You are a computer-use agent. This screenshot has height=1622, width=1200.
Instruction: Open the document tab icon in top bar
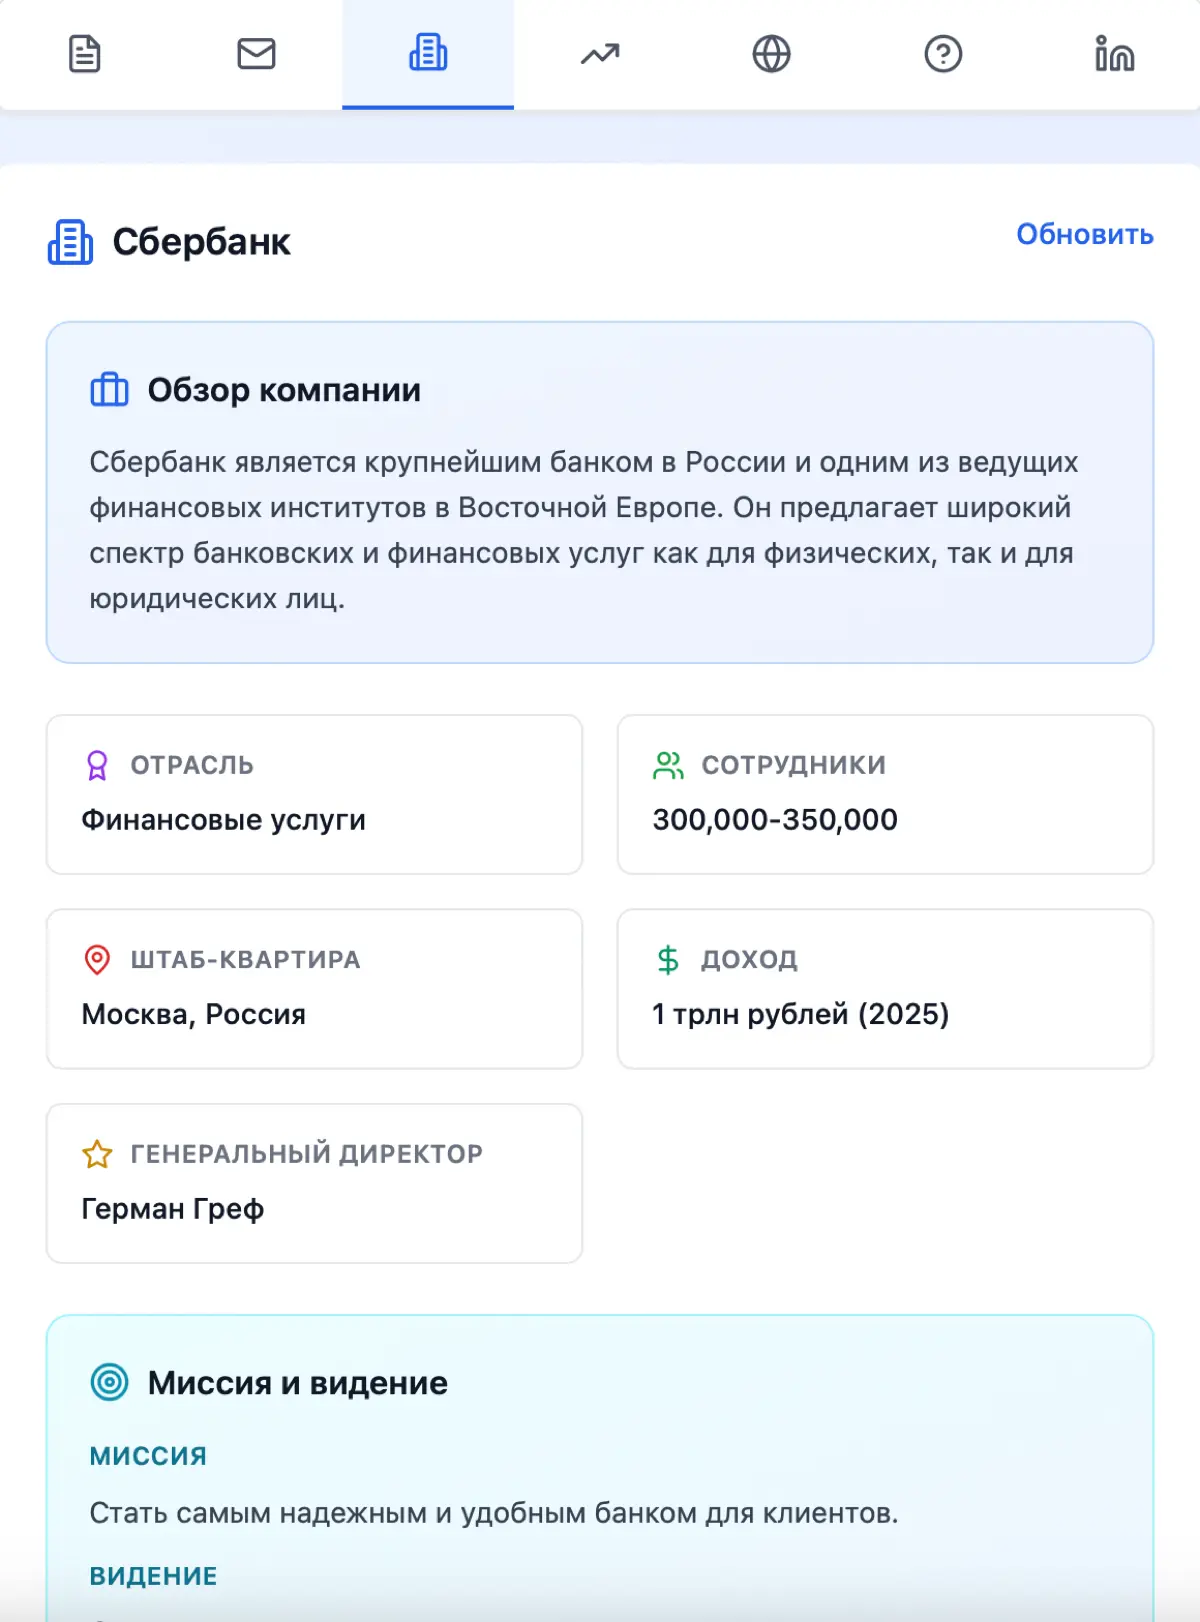85,54
